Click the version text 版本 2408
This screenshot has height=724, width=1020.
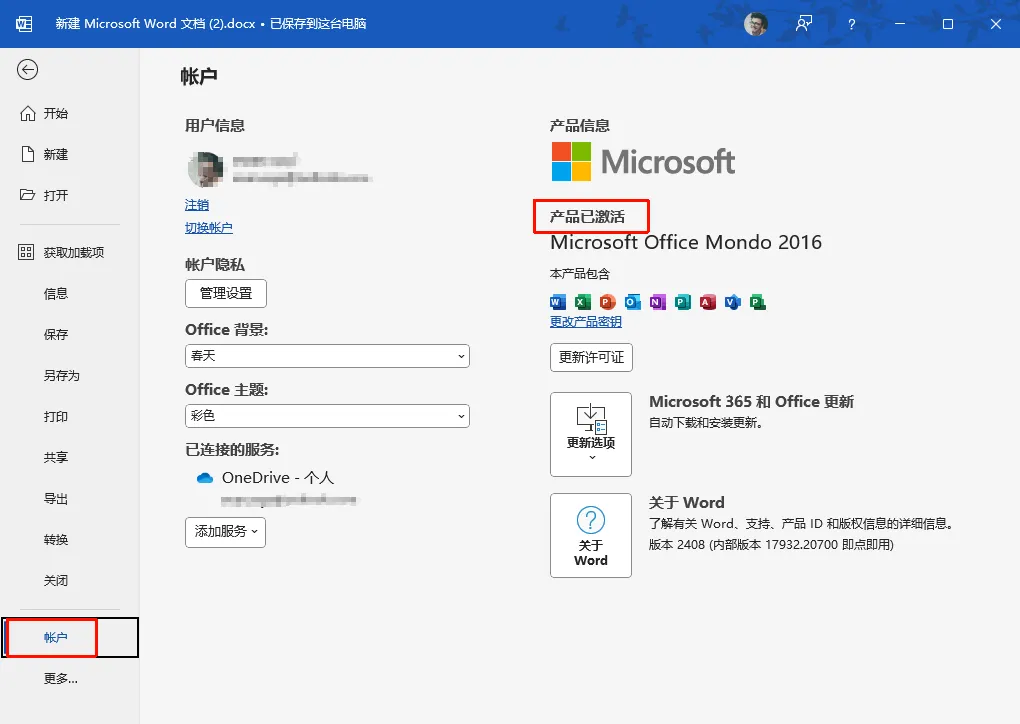point(771,544)
